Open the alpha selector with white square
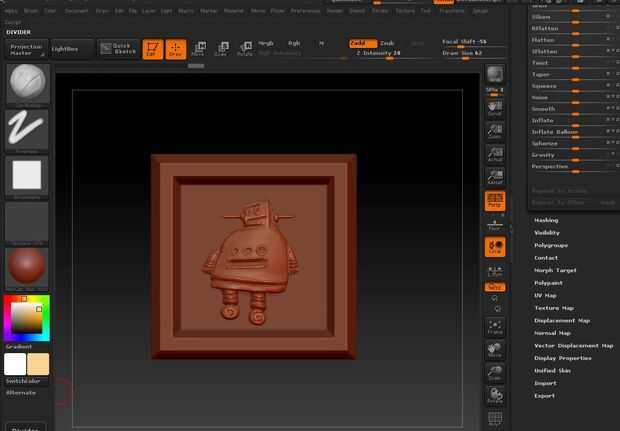The width and height of the screenshot is (620, 431). pos(27,175)
